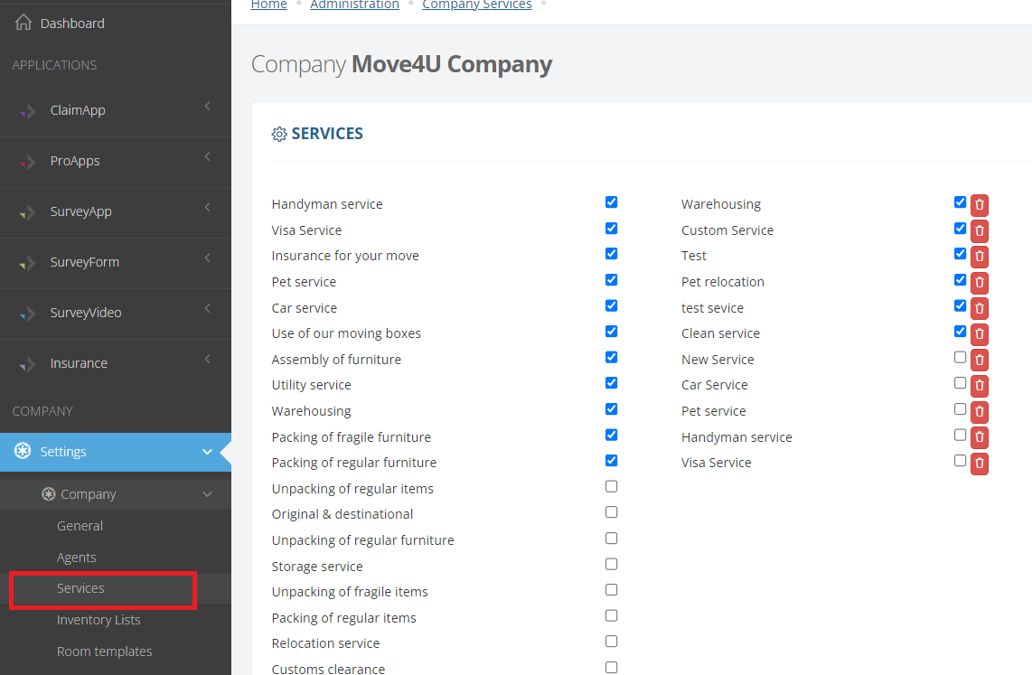Delete the Clean service via trash icon
The height and width of the screenshot is (675, 1032).
click(979, 334)
